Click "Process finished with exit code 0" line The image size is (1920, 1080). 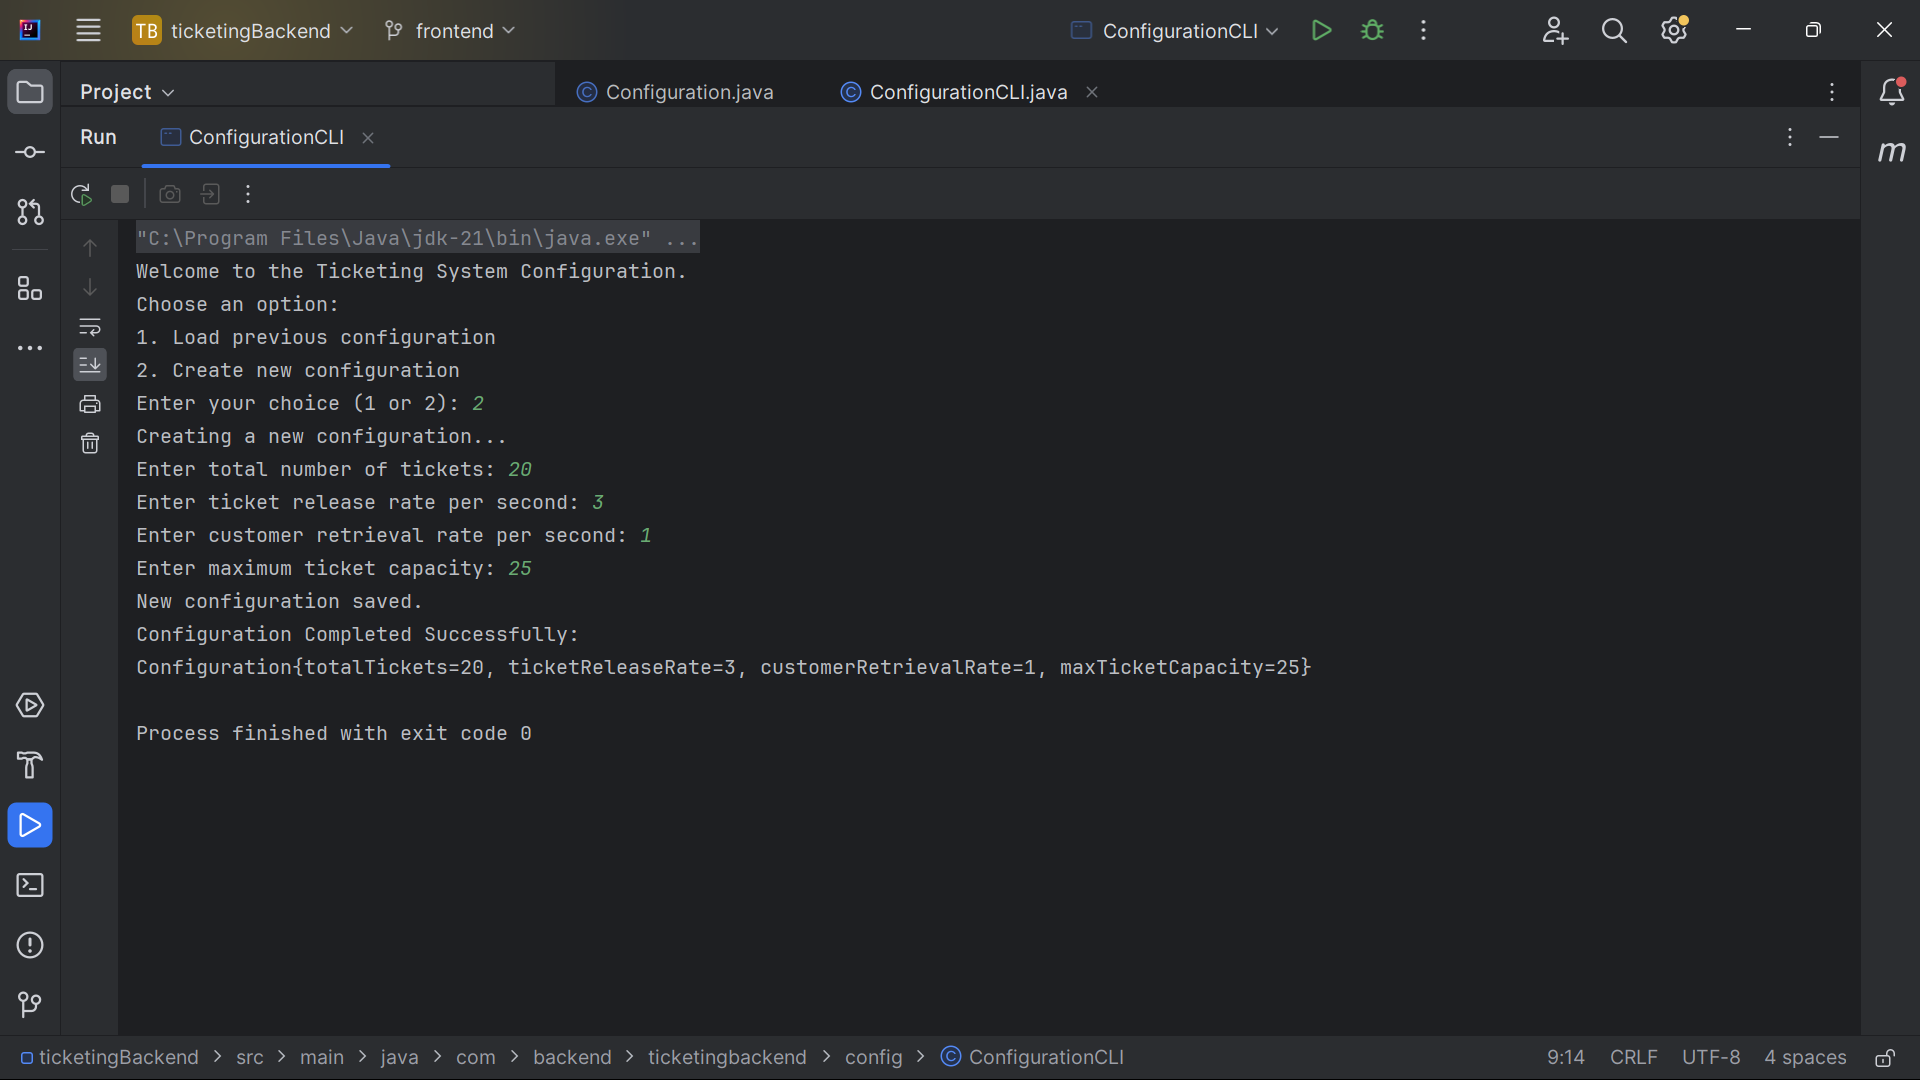334,734
